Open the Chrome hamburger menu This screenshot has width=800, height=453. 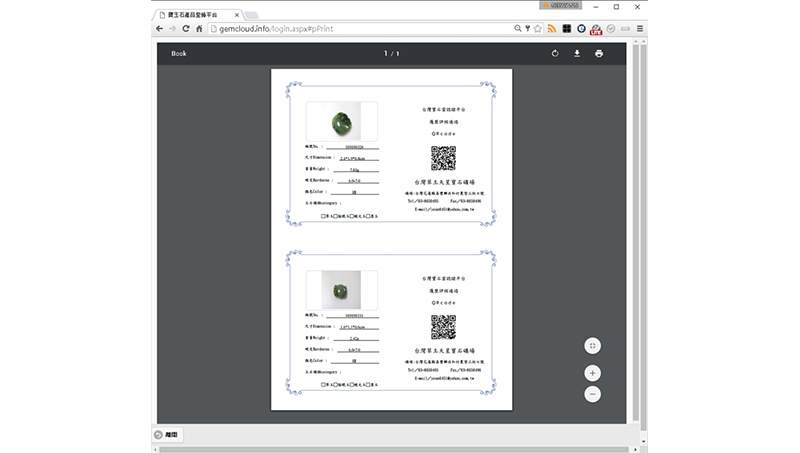point(640,29)
